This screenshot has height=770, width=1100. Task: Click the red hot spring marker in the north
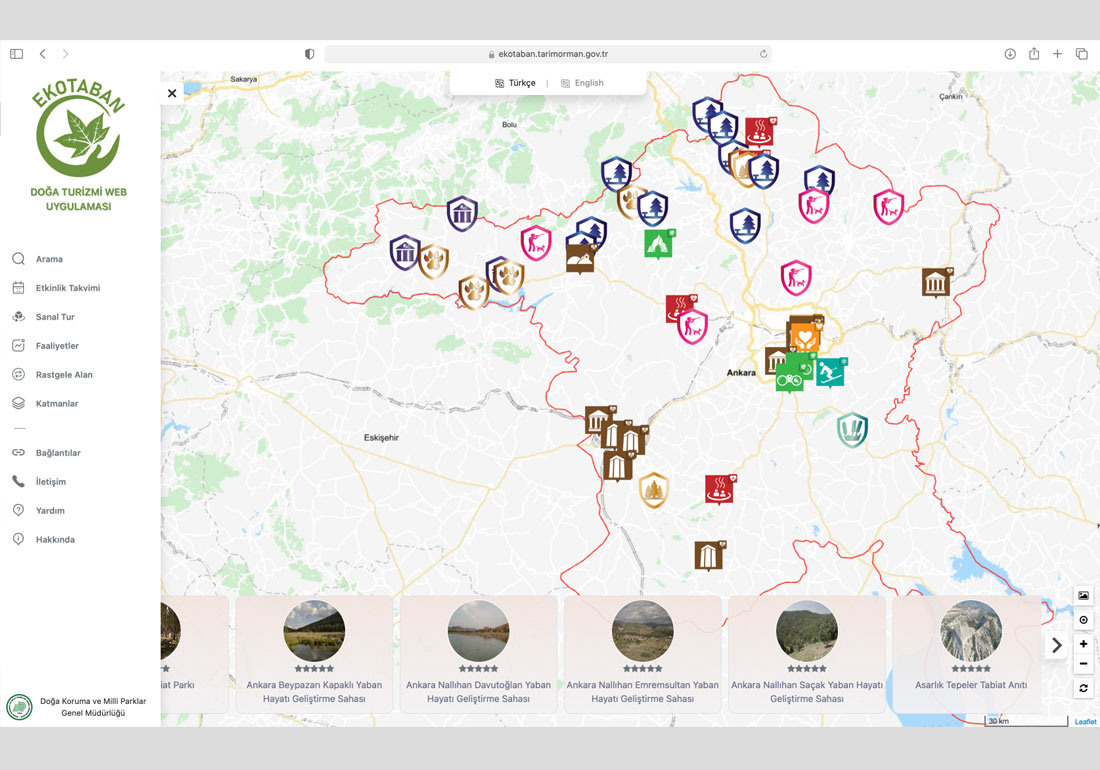click(760, 130)
